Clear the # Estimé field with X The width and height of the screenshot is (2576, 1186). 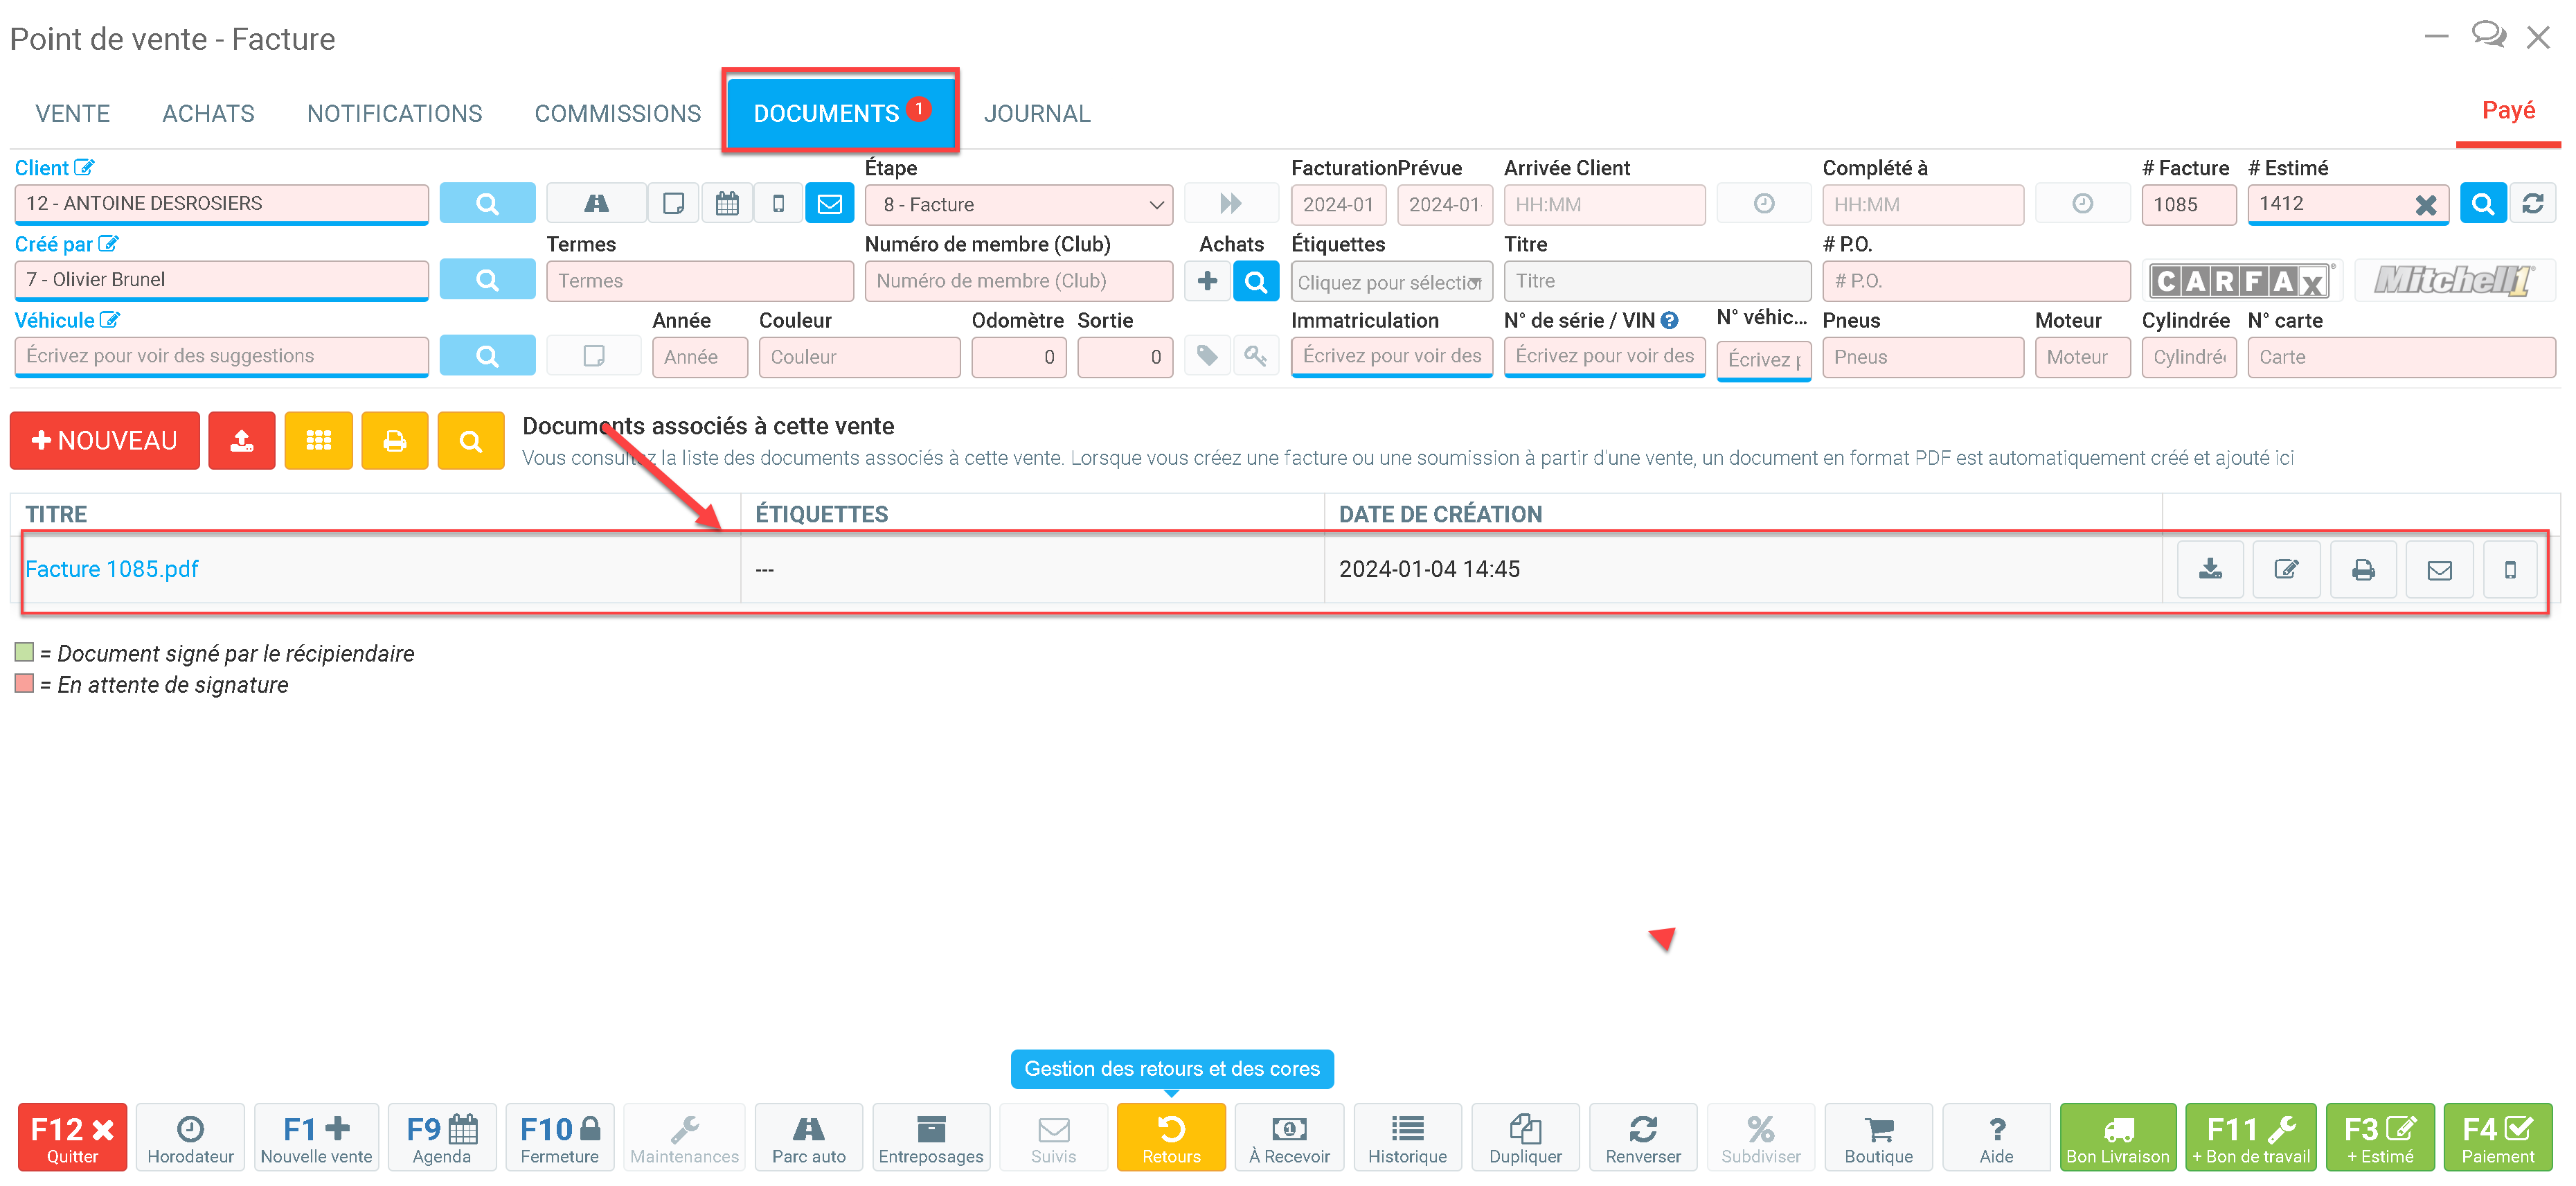[2425, 205]
